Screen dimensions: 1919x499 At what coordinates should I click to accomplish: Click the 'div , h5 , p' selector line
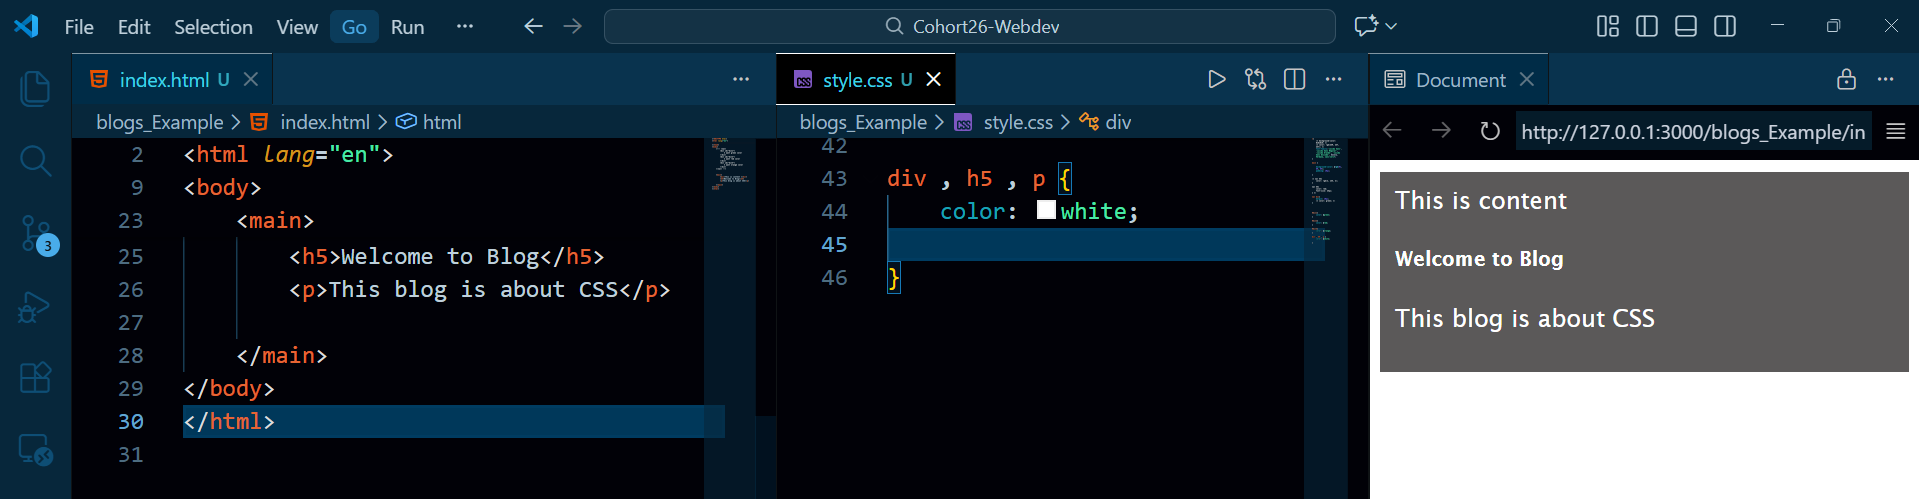979,178
